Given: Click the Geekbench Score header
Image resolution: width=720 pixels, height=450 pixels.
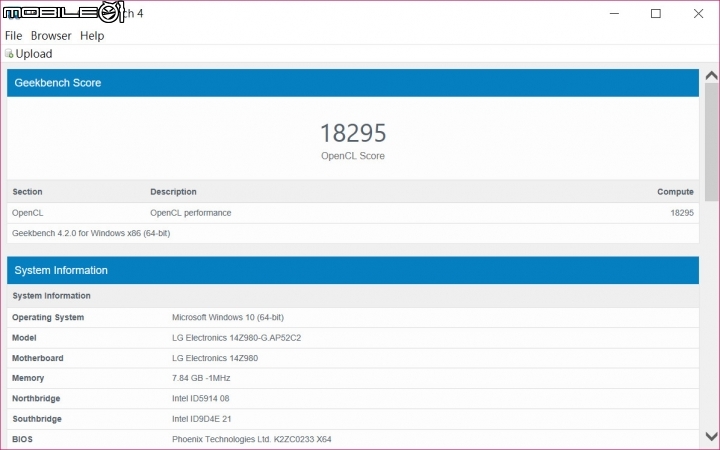Looking at the screenshot, I should pyautogui.click(x=353, y=83).
